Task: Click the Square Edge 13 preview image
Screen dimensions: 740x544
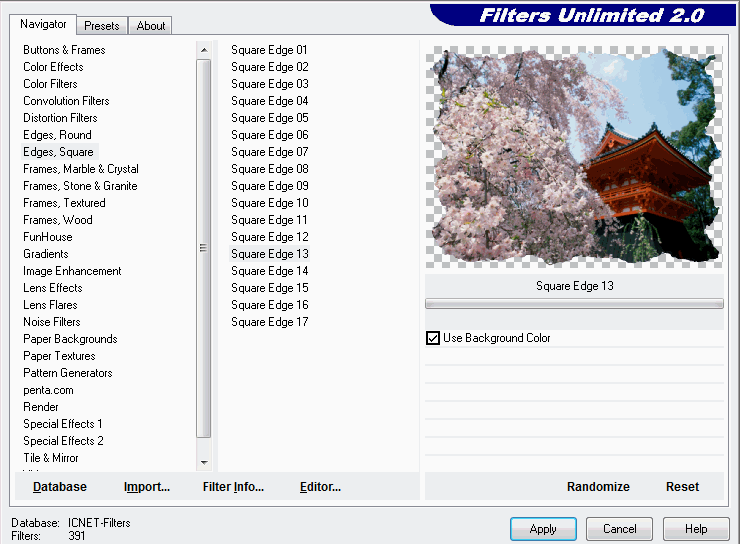Action: (x=574, y=156)
